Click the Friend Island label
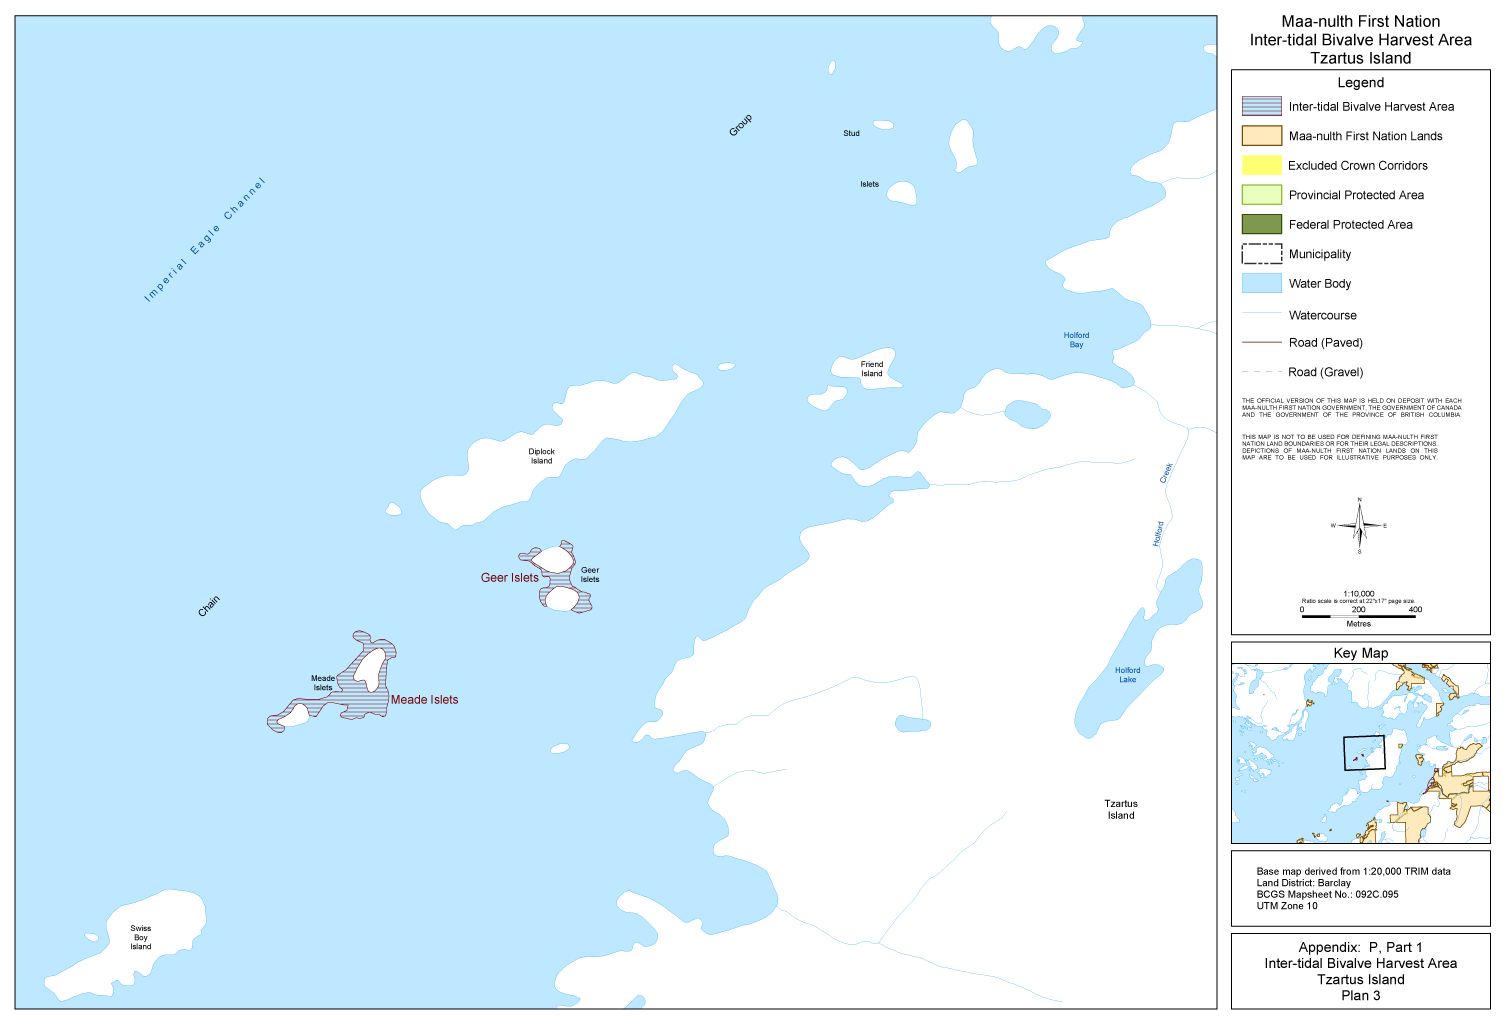Image resolution: width=1506 pixels, height=1024 pixels. 872,369
